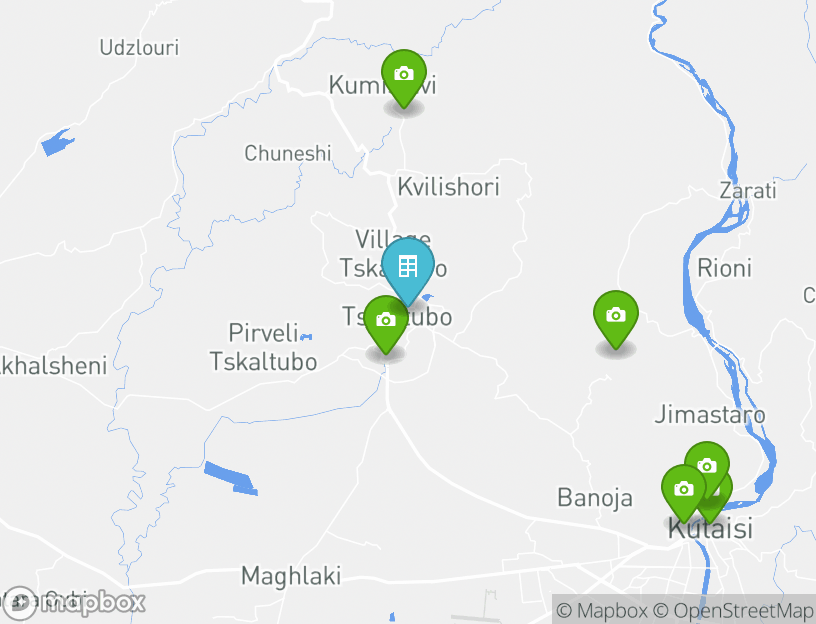Viewport: 816px width, 624px height.
Task: Click the Kvilishori village label
Action: [x=449, y=187]
